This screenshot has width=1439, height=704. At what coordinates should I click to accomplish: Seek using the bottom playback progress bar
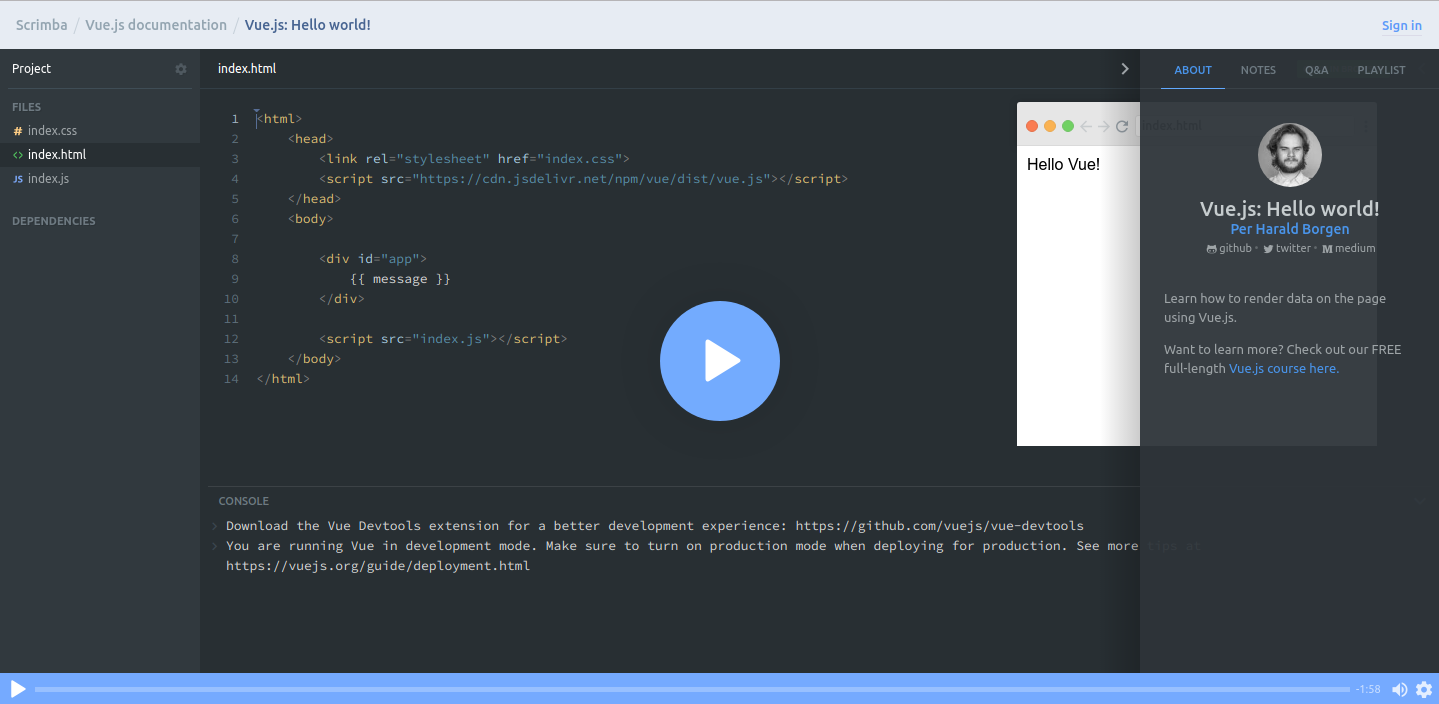pos(692,689)
